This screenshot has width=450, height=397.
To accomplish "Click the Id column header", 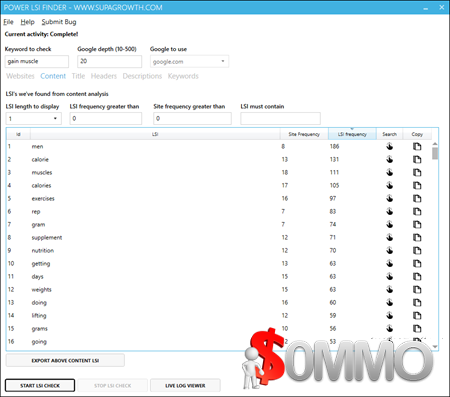I will (x=18, y=134).
